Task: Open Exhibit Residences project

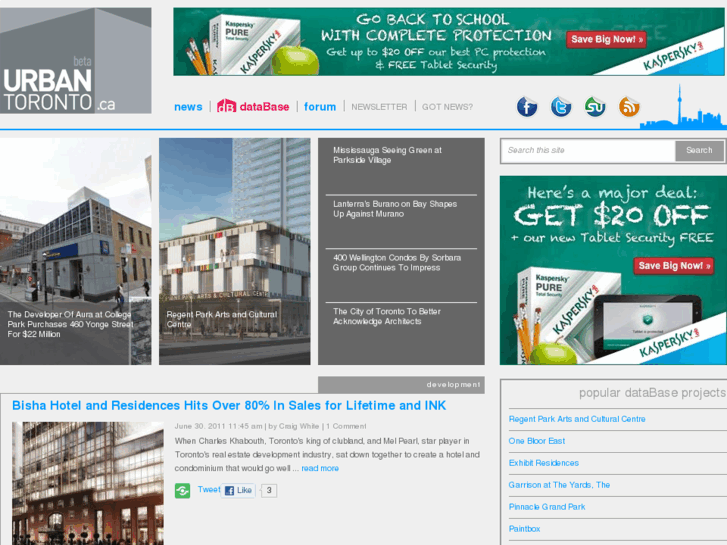Action: pos(543,463)
